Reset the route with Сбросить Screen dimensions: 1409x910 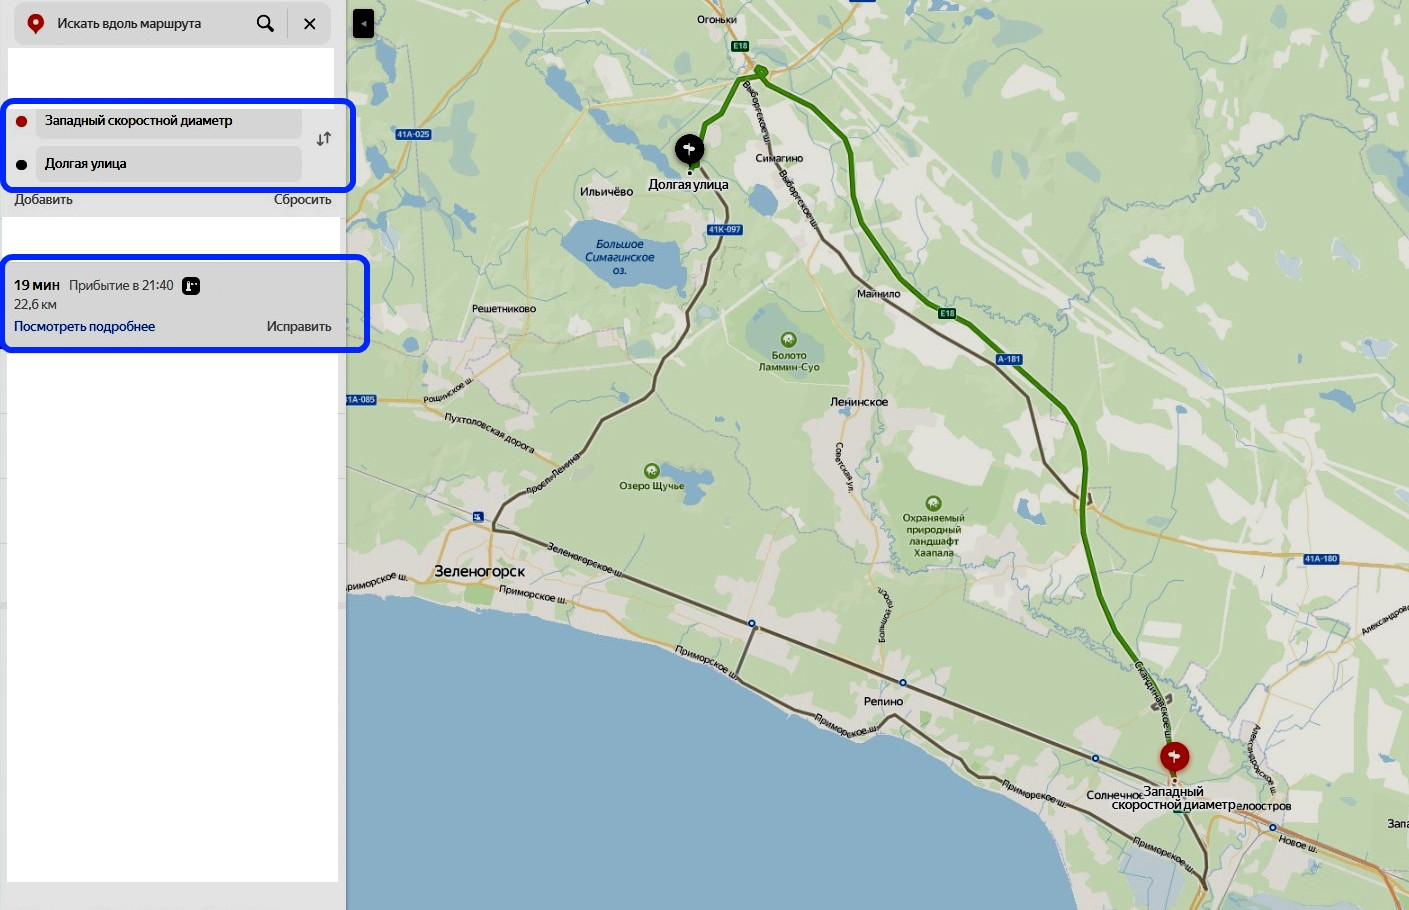[302, 200]
